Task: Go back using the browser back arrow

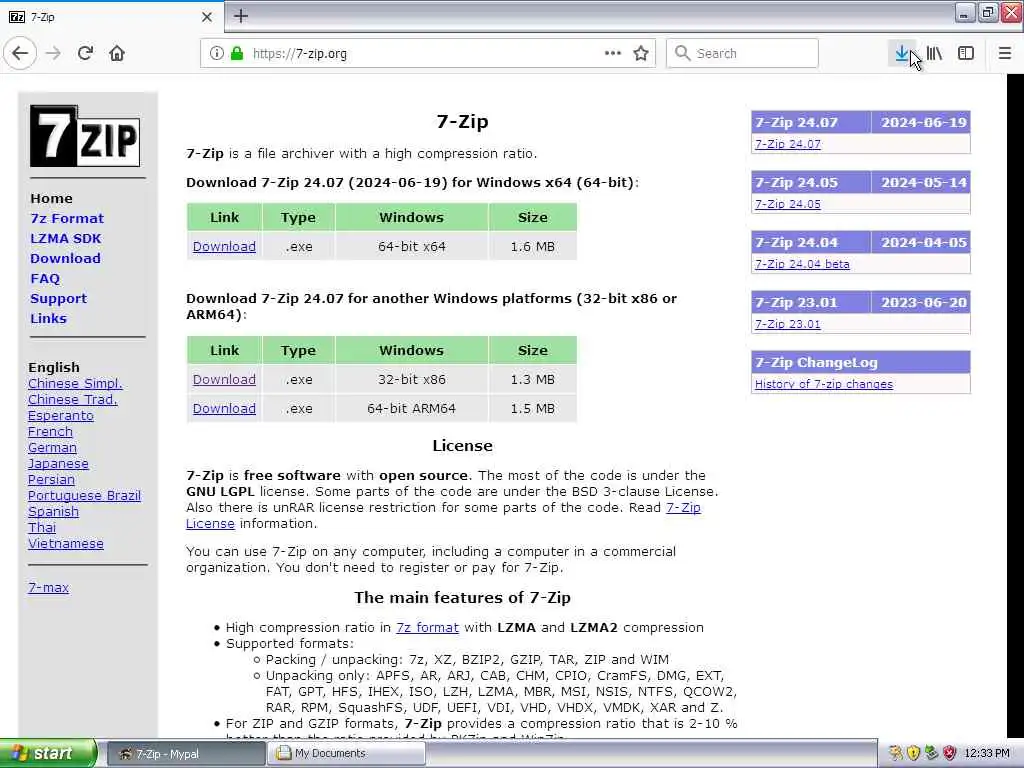Action: (20, 53)
